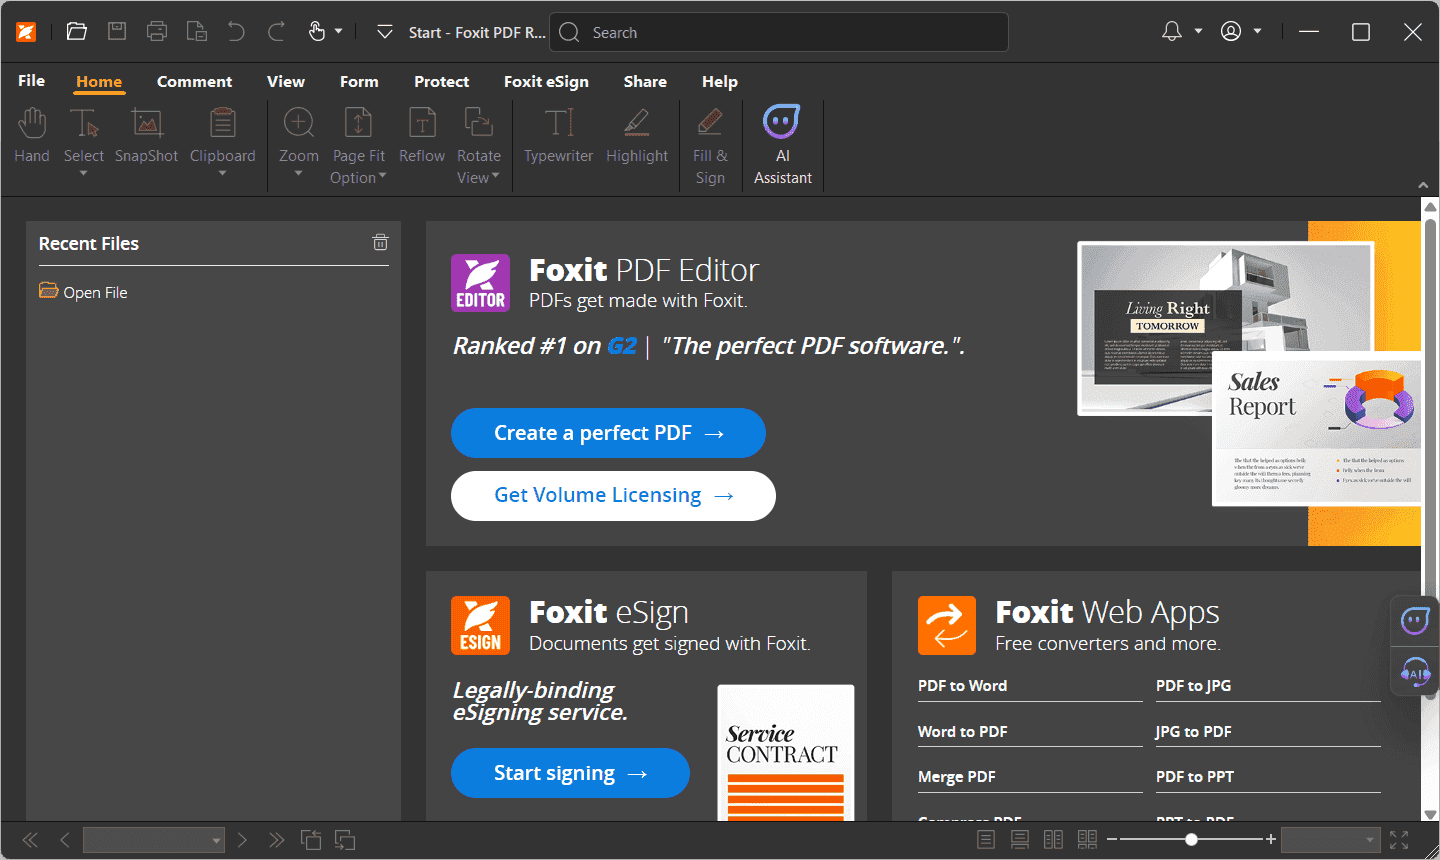Open the customize quick access toolbar dropdown

[x=384, y=32]
